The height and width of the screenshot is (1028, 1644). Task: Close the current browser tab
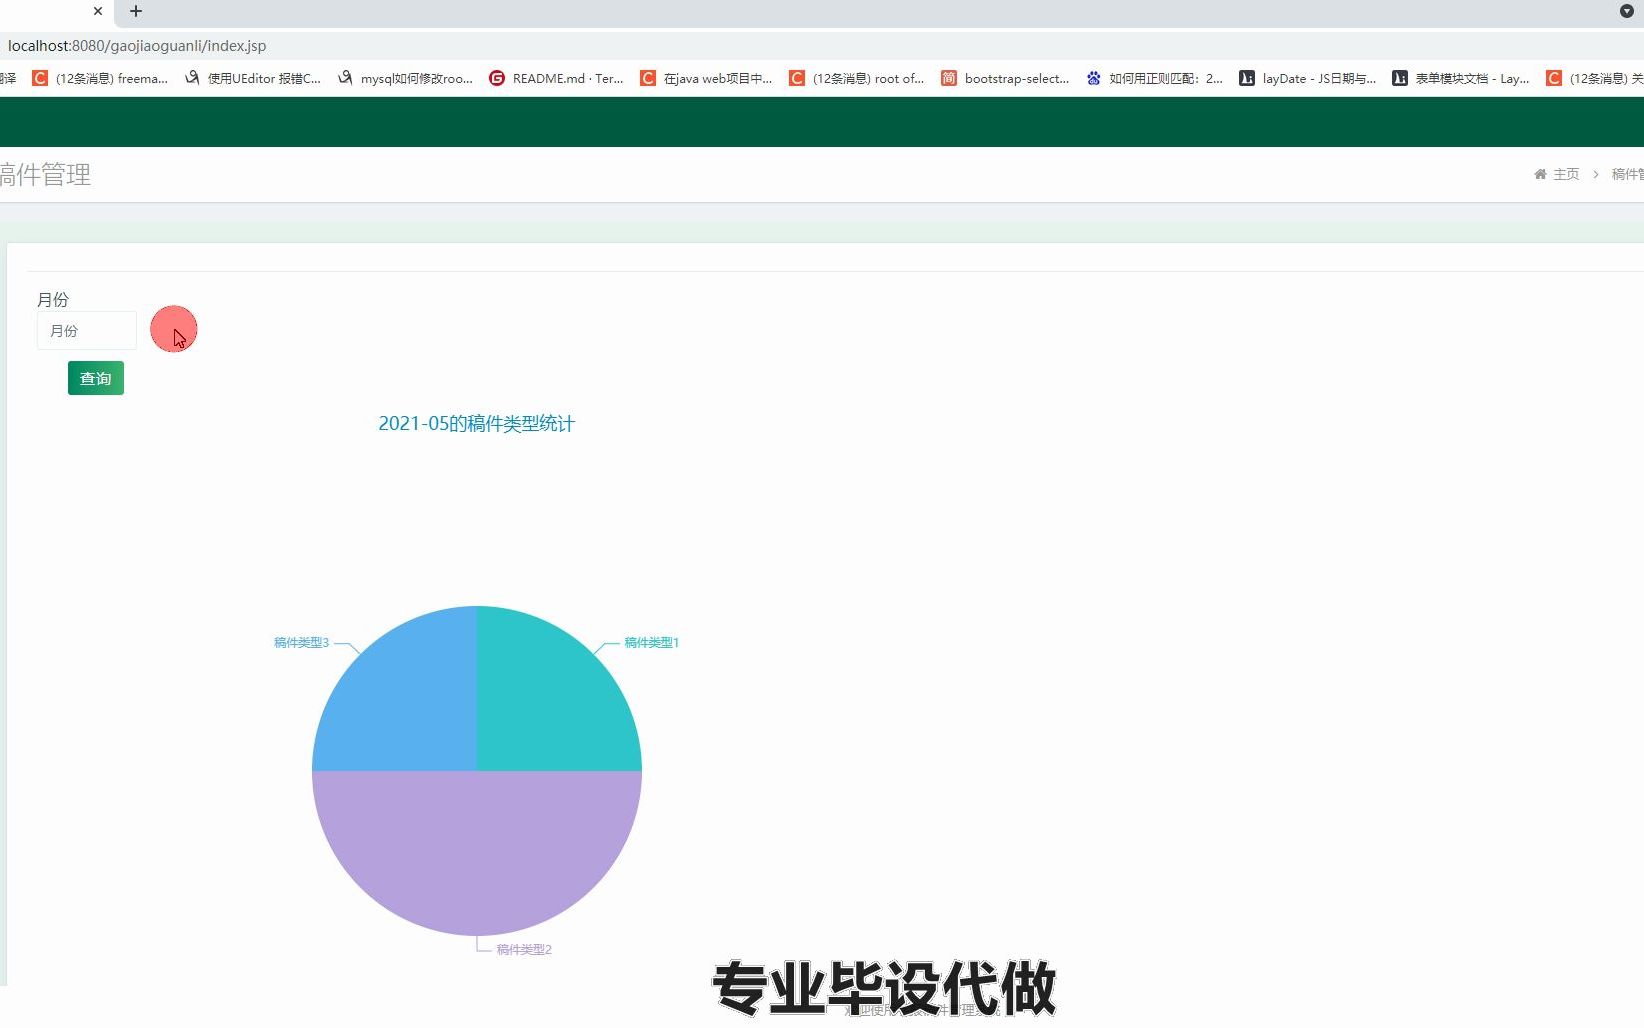click(98, 11)
